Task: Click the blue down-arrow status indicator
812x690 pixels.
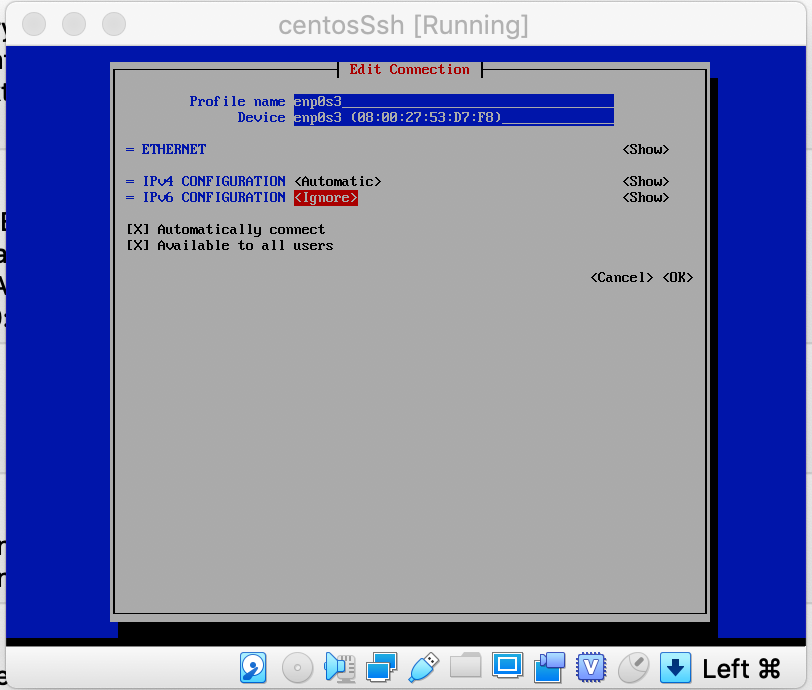Action: [x=673, y=668]
